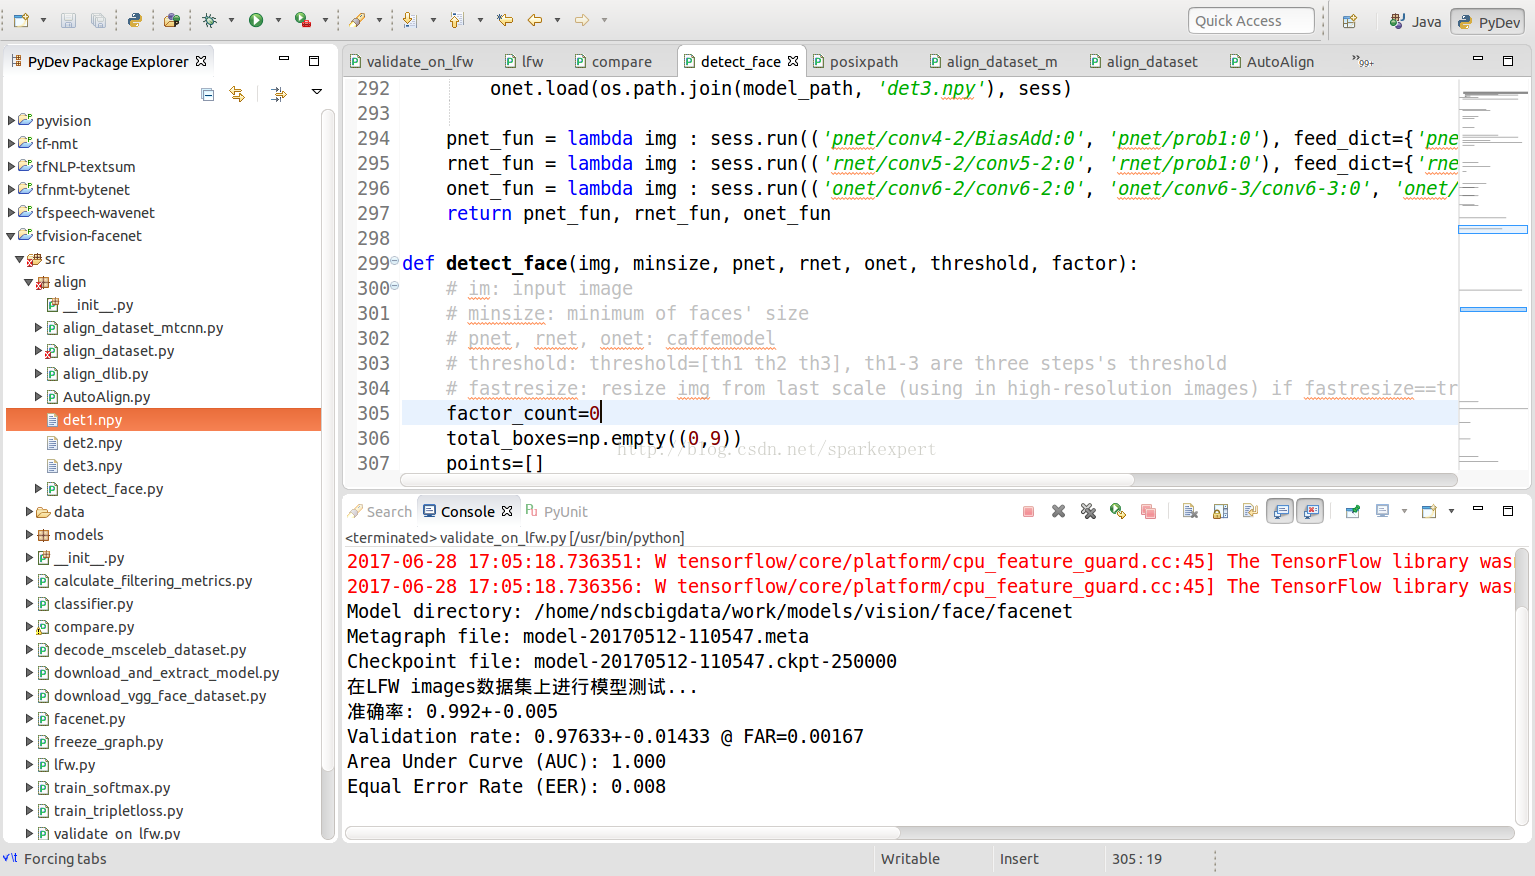
Task: Click Remove Launch gray X in Console
Action: pos(1058,511)
